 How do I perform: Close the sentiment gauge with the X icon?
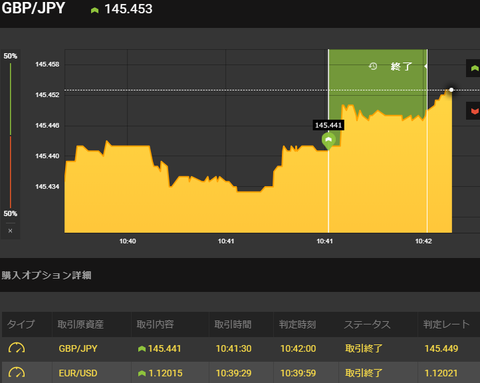10,231
